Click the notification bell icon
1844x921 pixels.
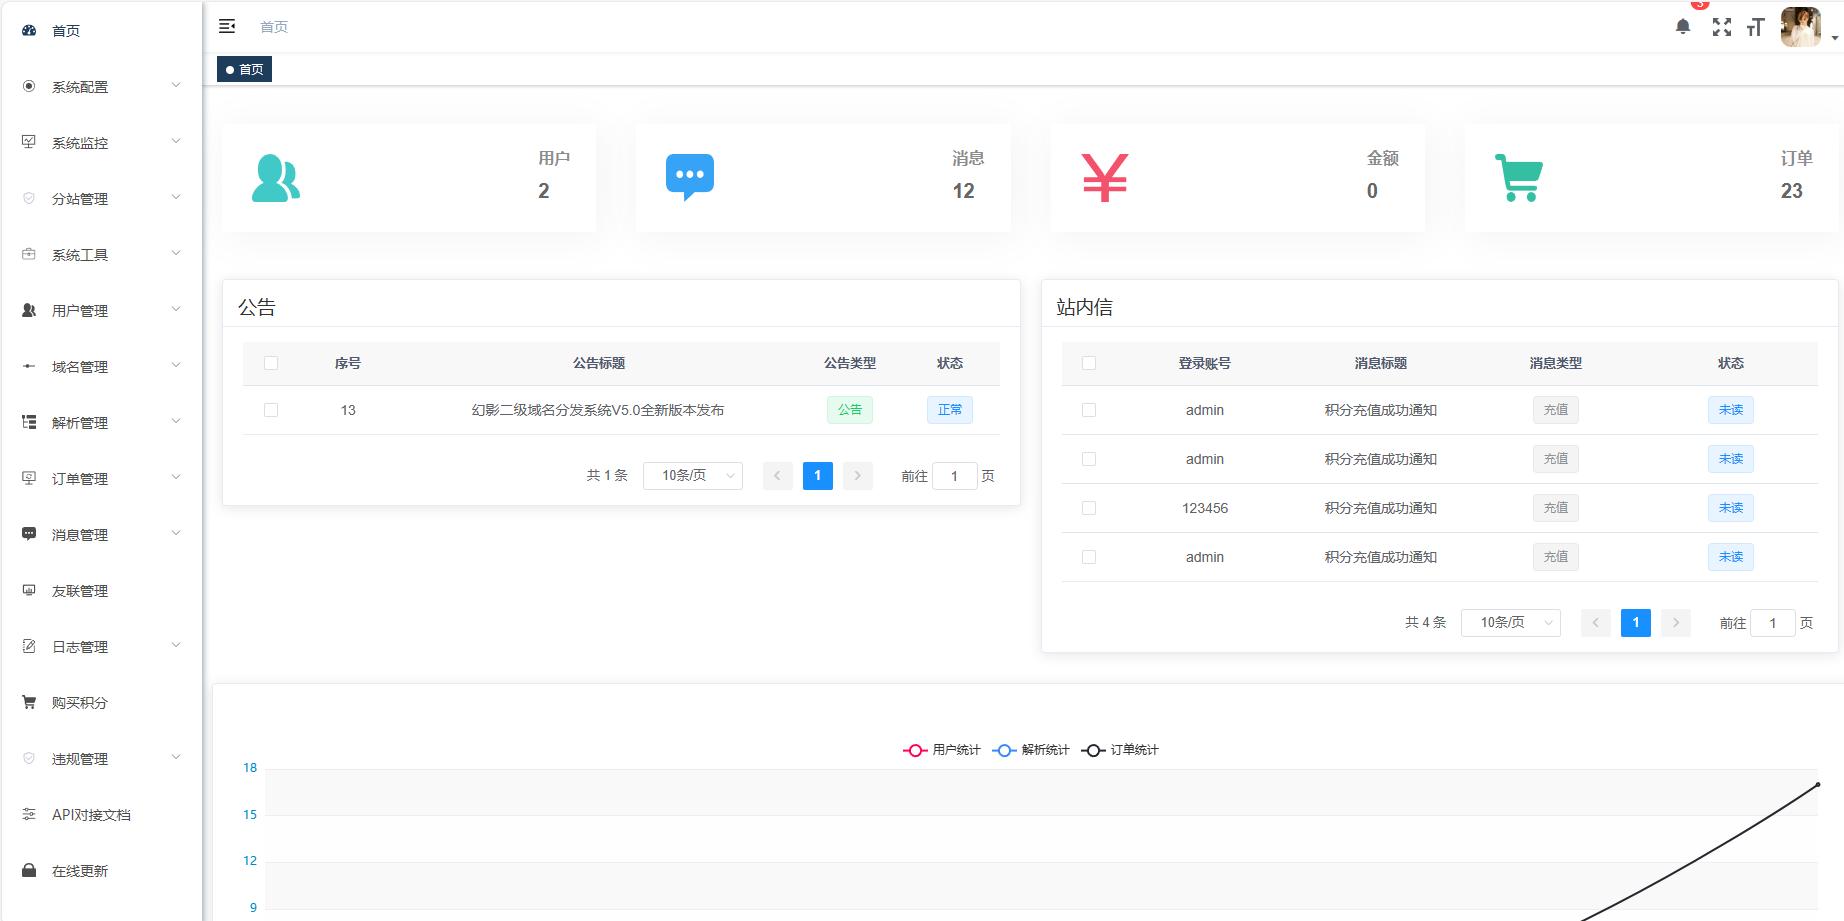tap(1683, 27)
